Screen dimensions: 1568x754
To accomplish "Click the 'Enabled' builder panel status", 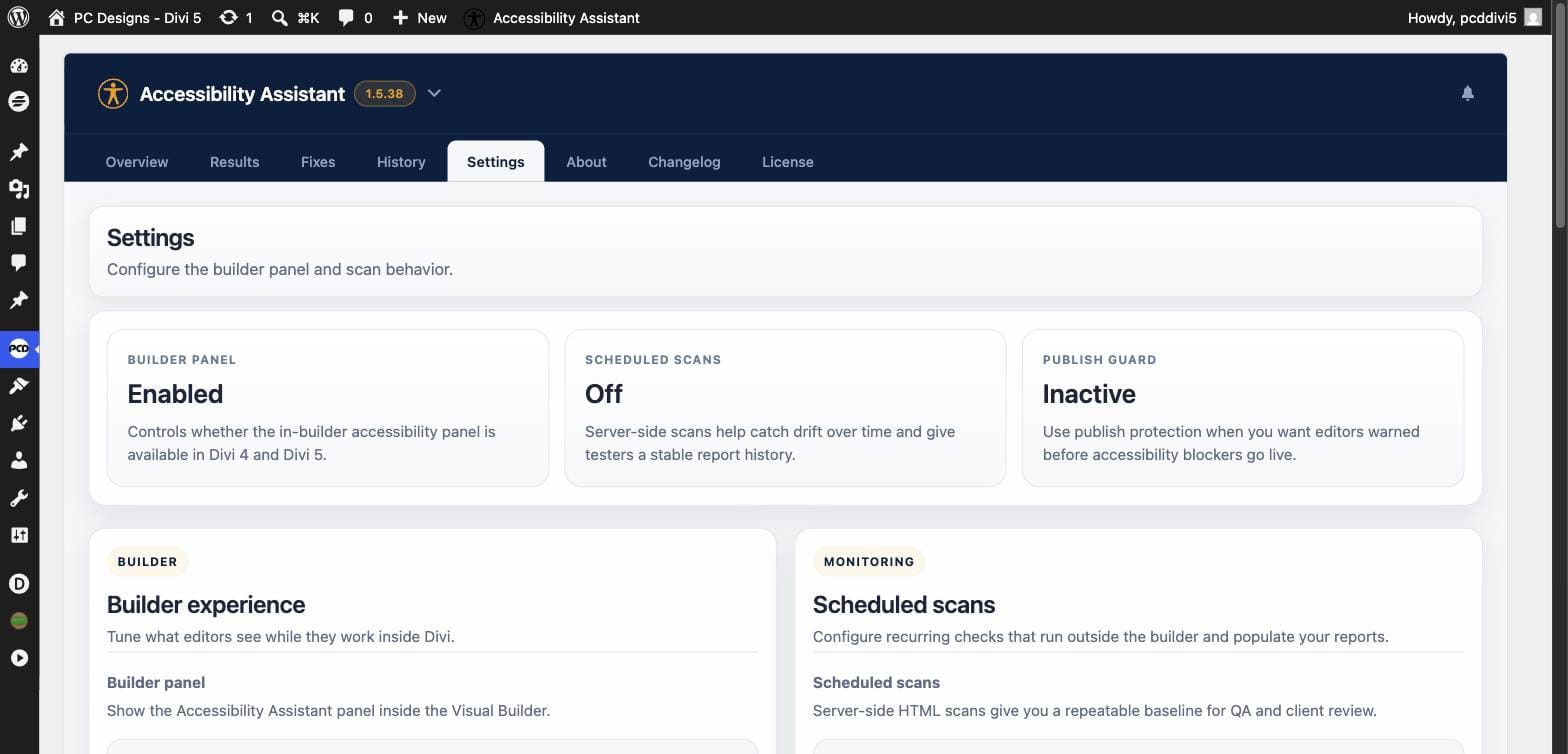I will 175,394.
